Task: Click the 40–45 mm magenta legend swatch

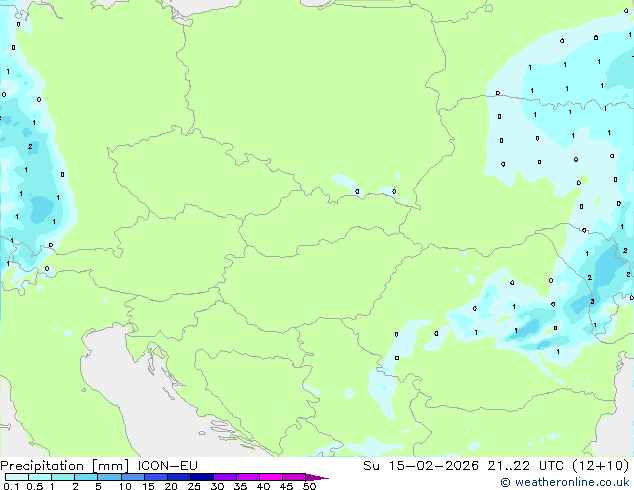Action: (x=271, y=477)
